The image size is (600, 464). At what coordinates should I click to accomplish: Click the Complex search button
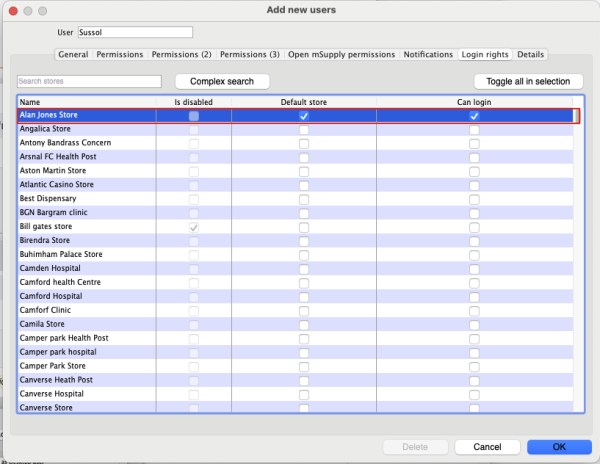point(222,81)
